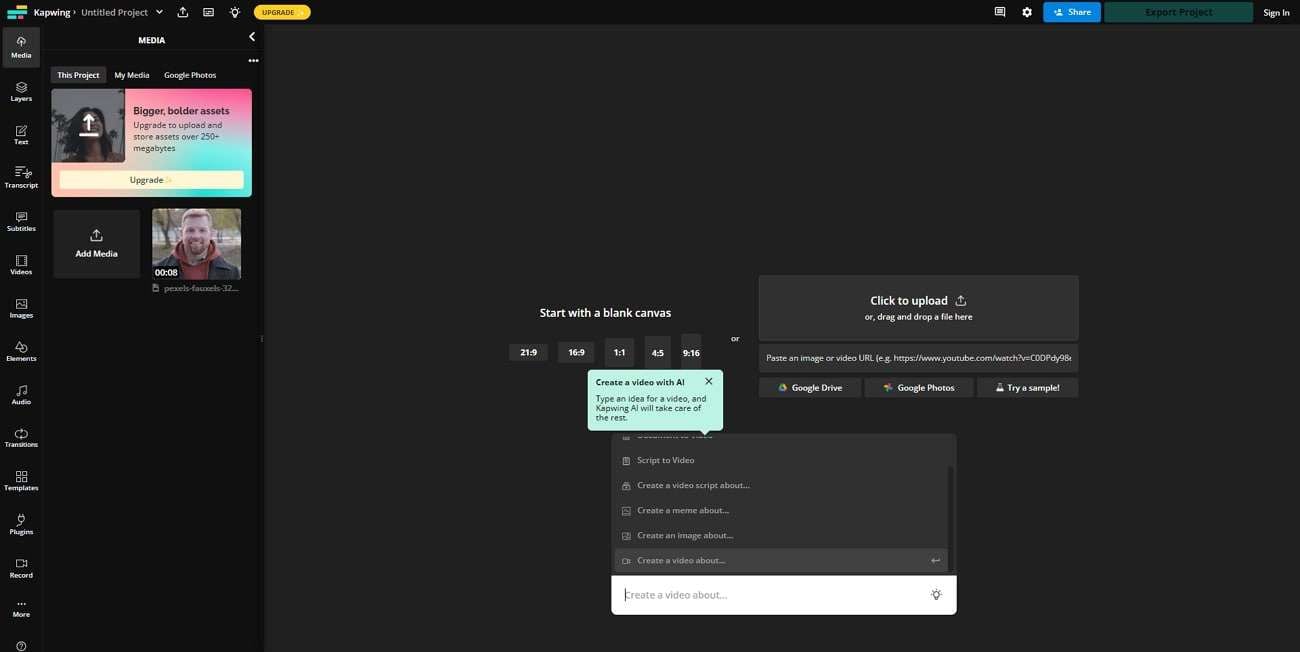The image size is (1300, 652).
Task: Open the Record panel
Action: pos(21,568)
